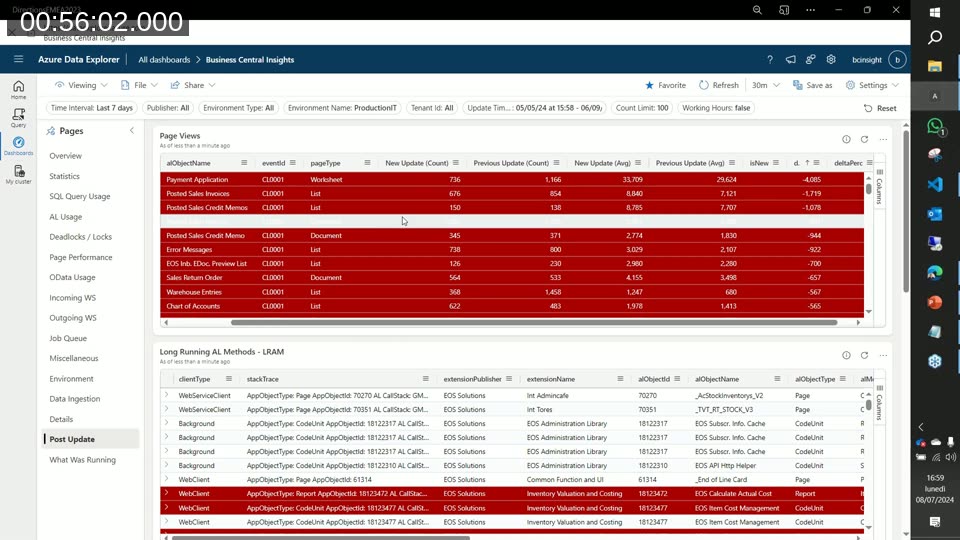
Task: Open WhatsApp from taskbar
Action: pos(935,126)
